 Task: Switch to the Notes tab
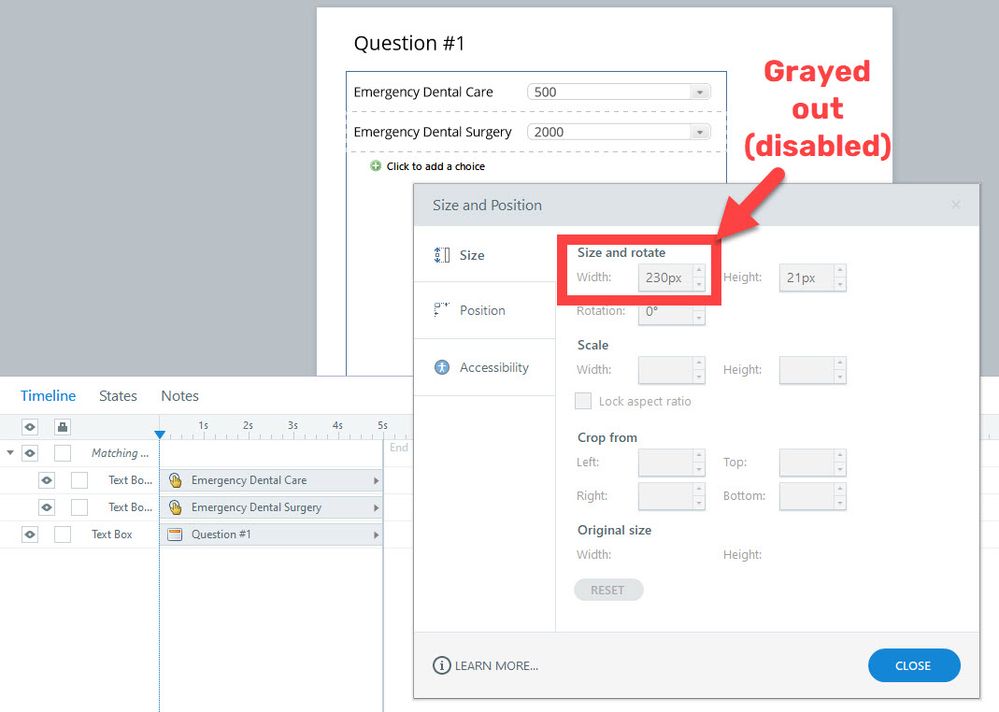point(180,395)
